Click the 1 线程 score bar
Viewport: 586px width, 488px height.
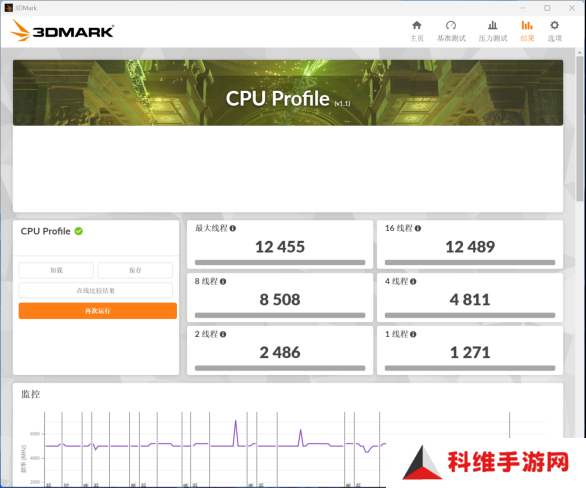(470, 368)
